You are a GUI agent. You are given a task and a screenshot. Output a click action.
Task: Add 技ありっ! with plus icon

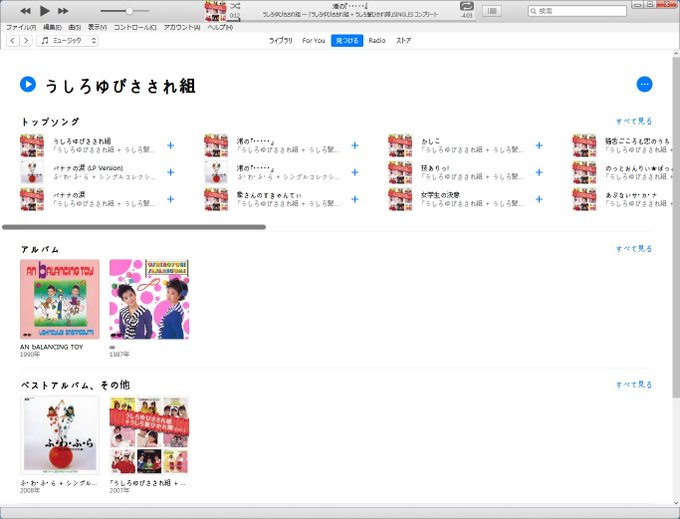click(x=539, y=172)
